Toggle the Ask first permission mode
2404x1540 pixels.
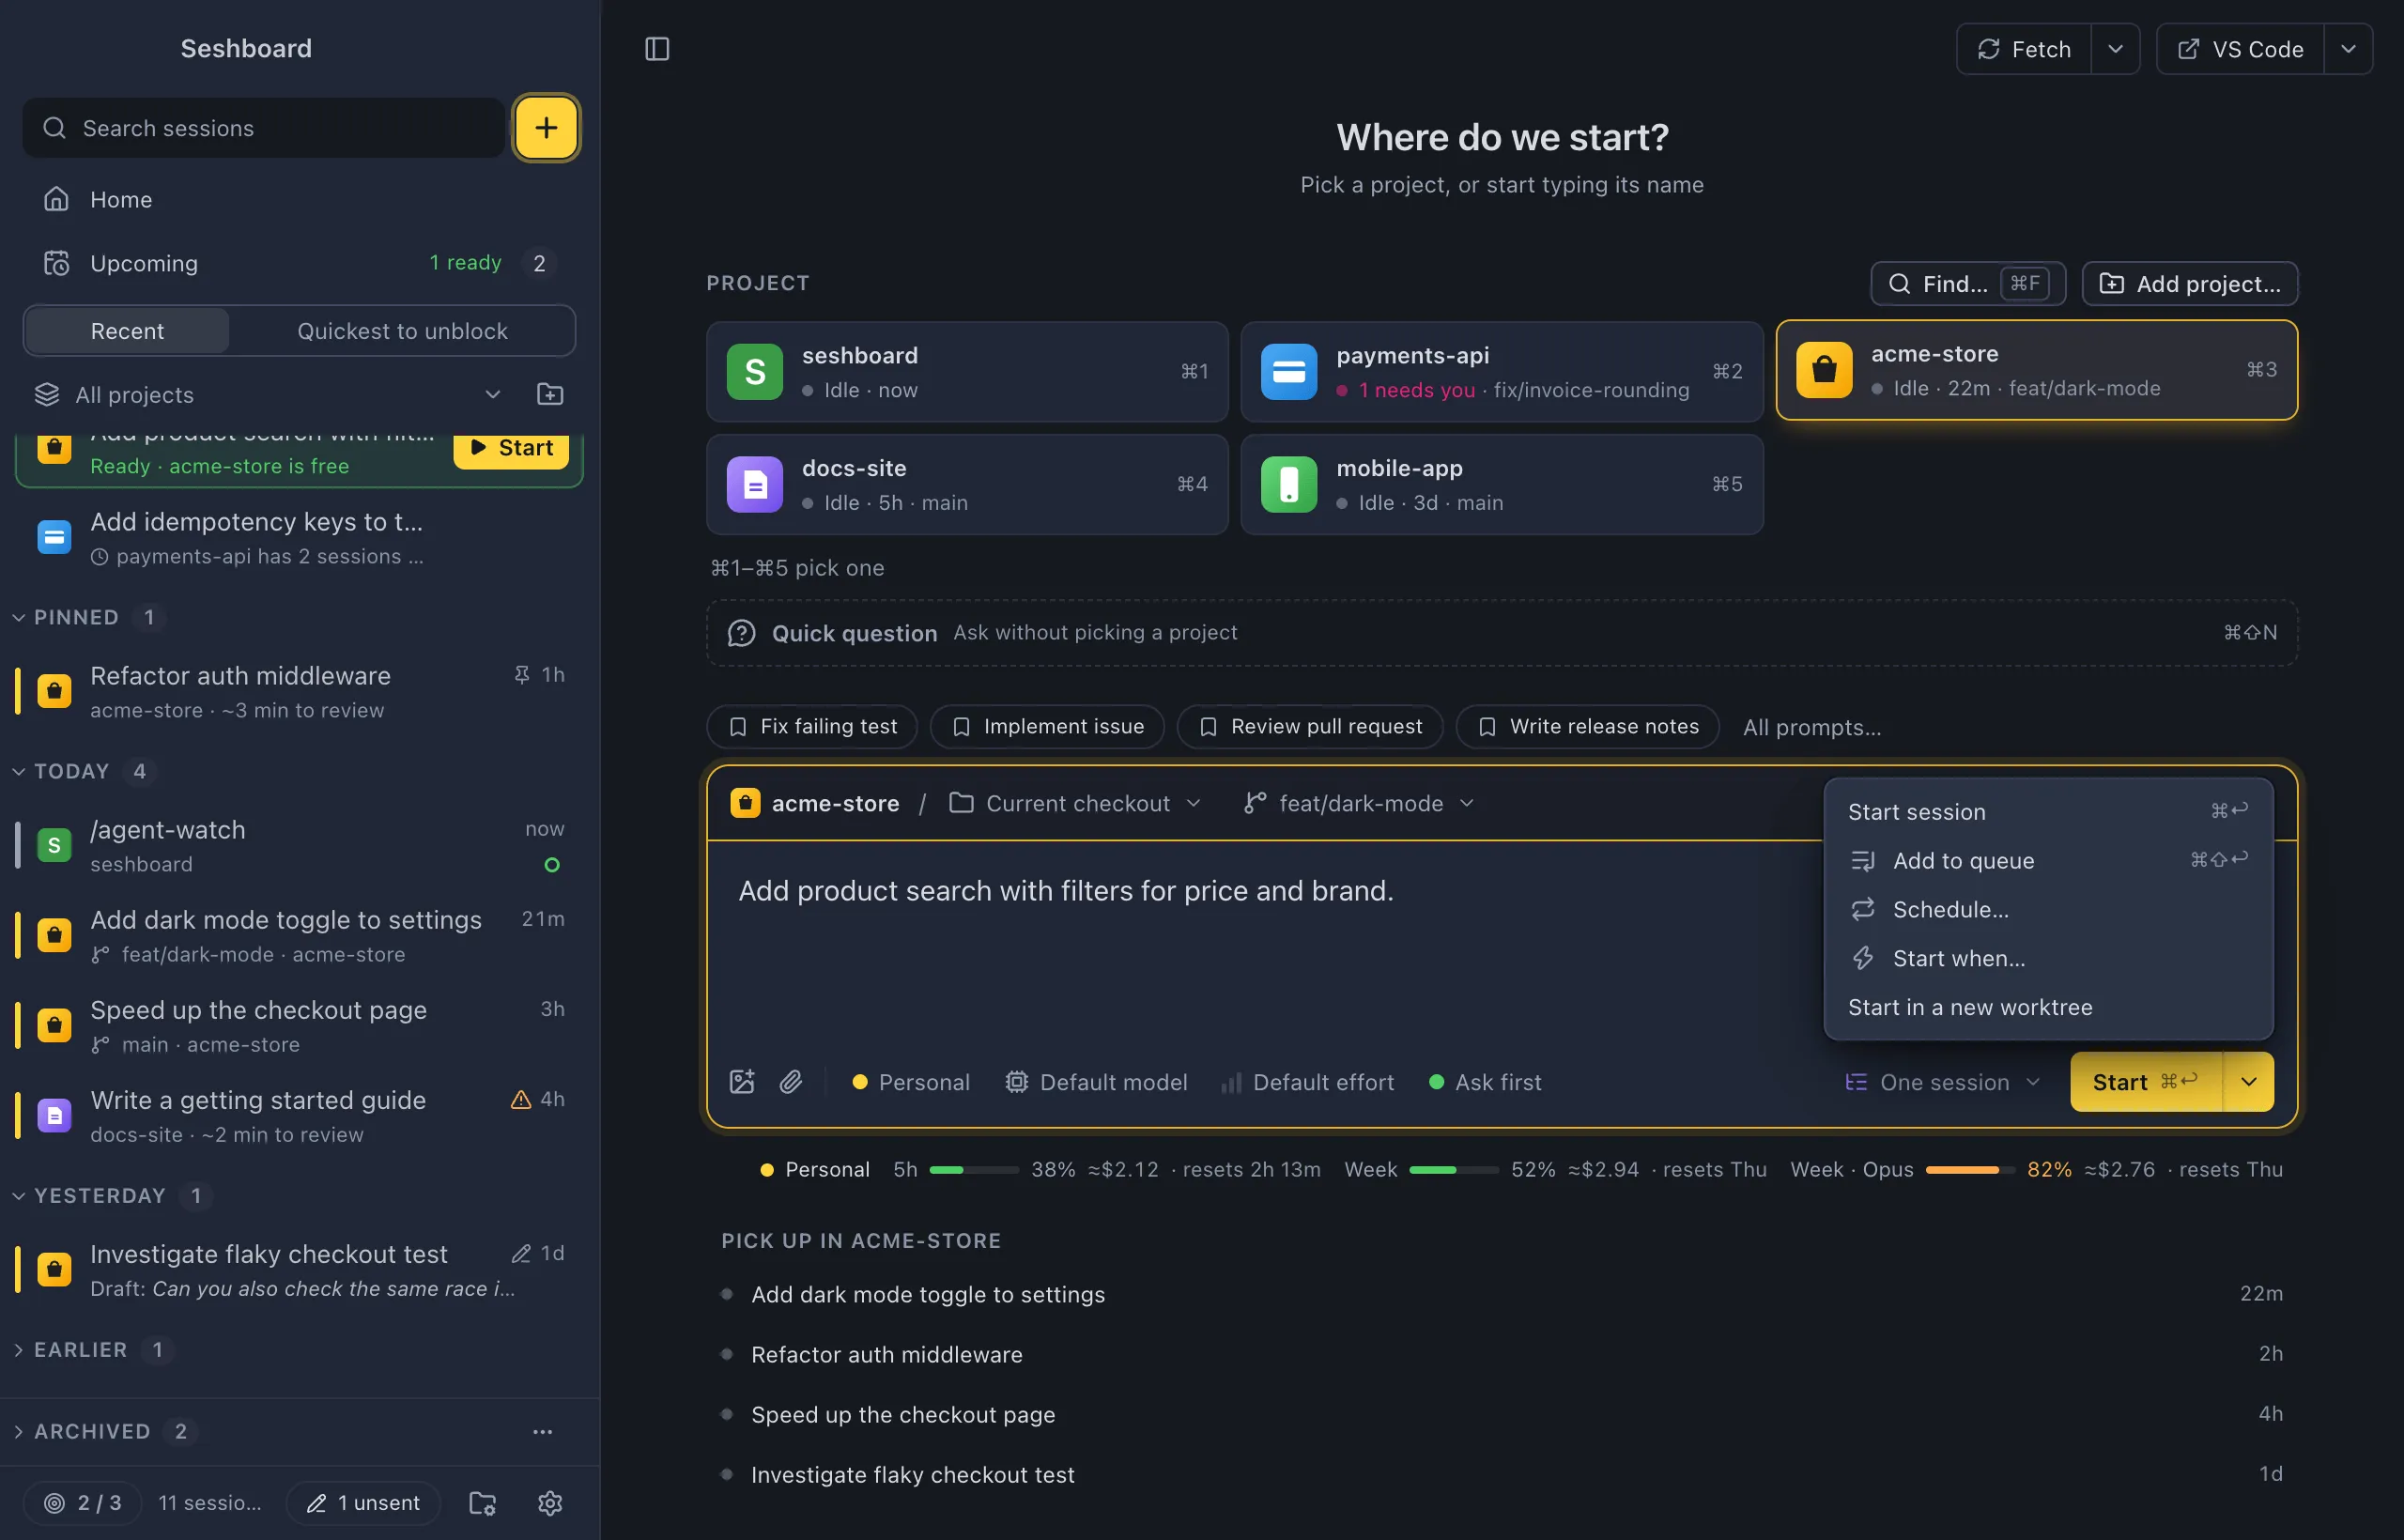tap(1485, 1082)
